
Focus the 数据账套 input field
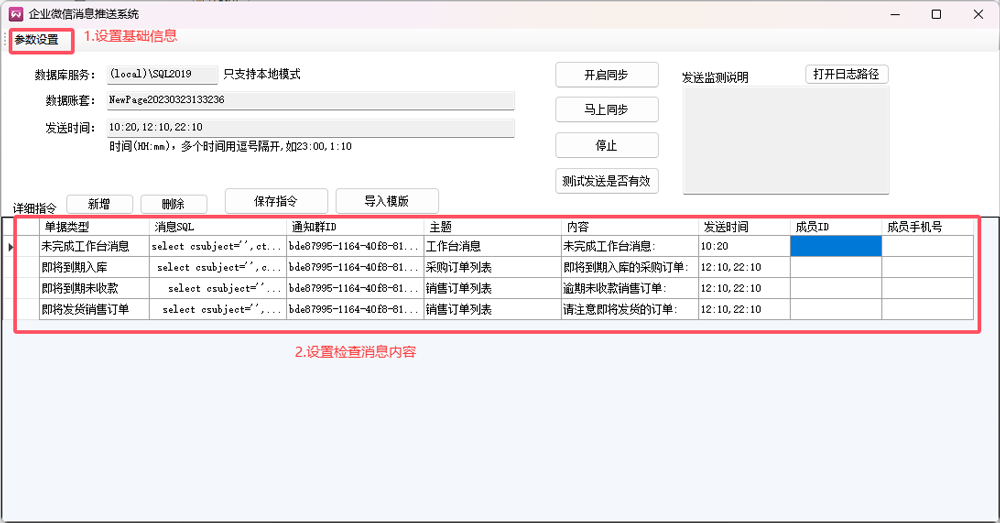tap(311, 100)
